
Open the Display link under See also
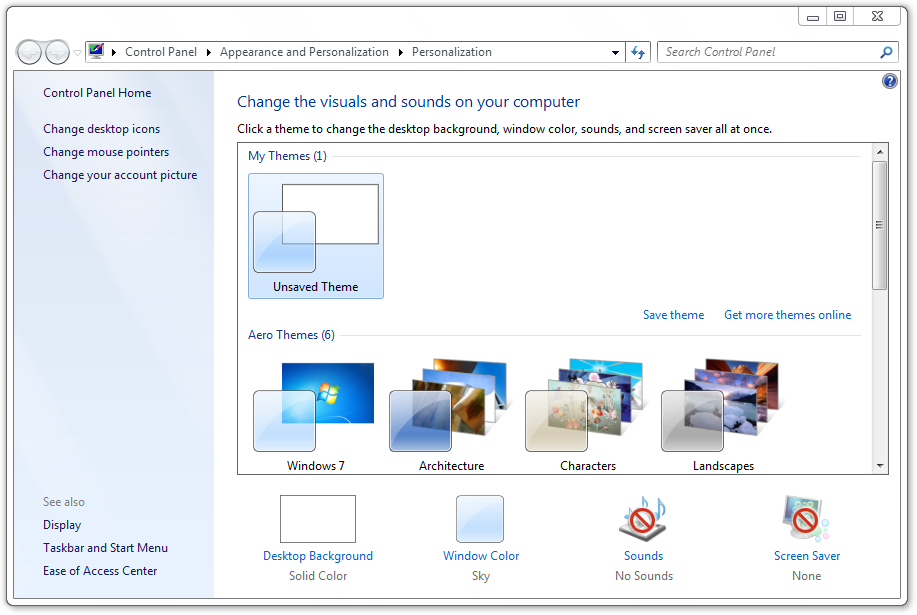pos(62,525)
